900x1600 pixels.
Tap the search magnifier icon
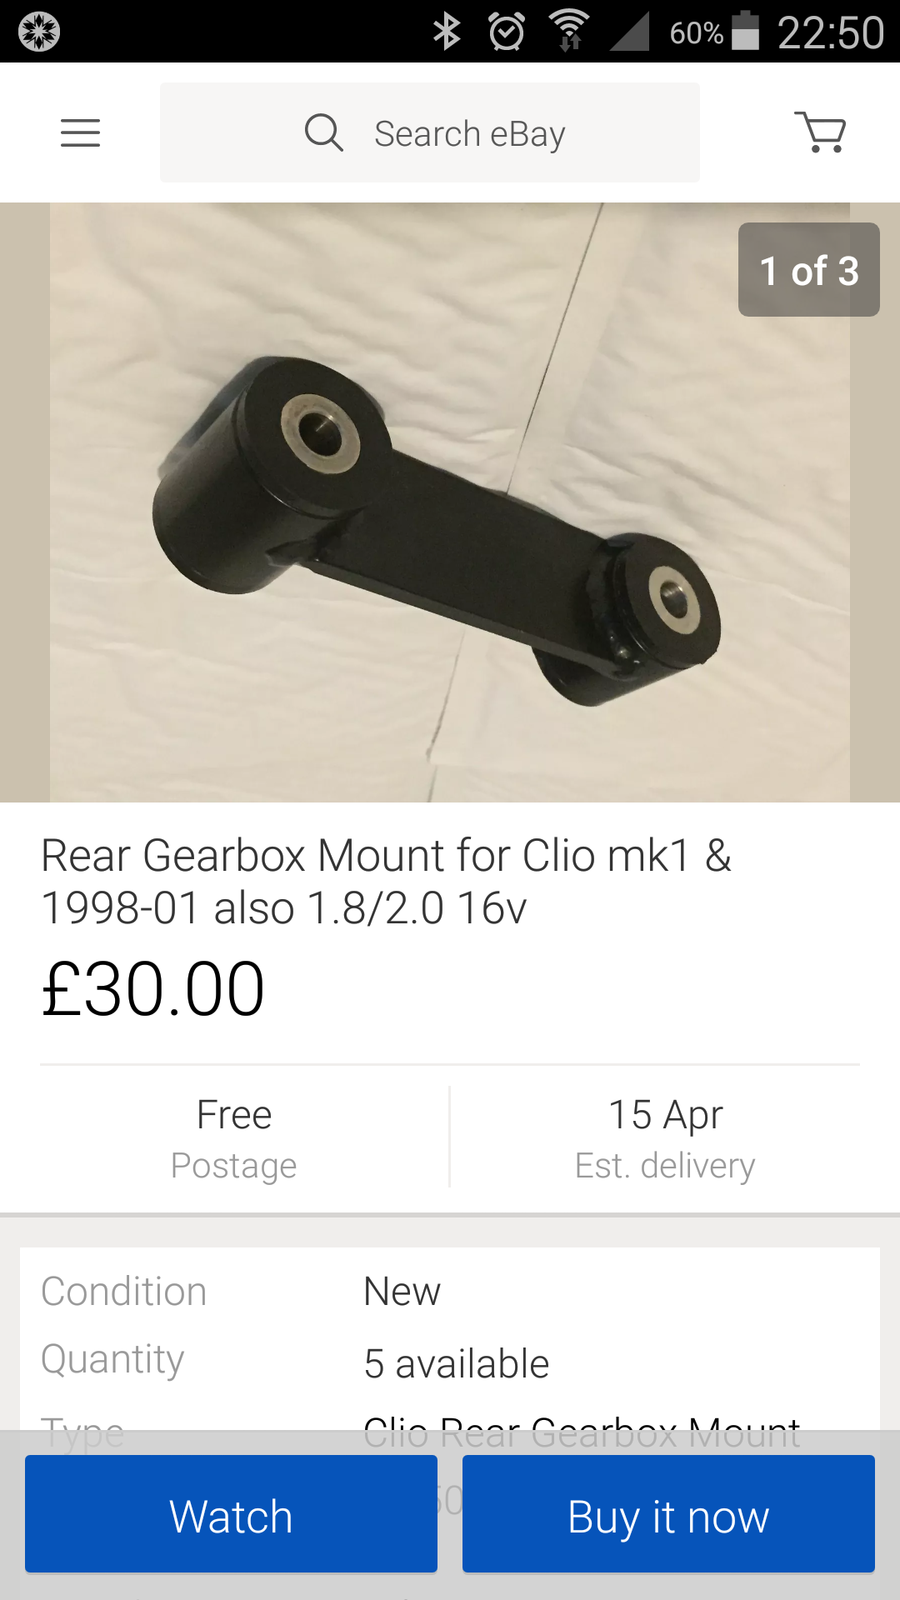pos(324,132)
